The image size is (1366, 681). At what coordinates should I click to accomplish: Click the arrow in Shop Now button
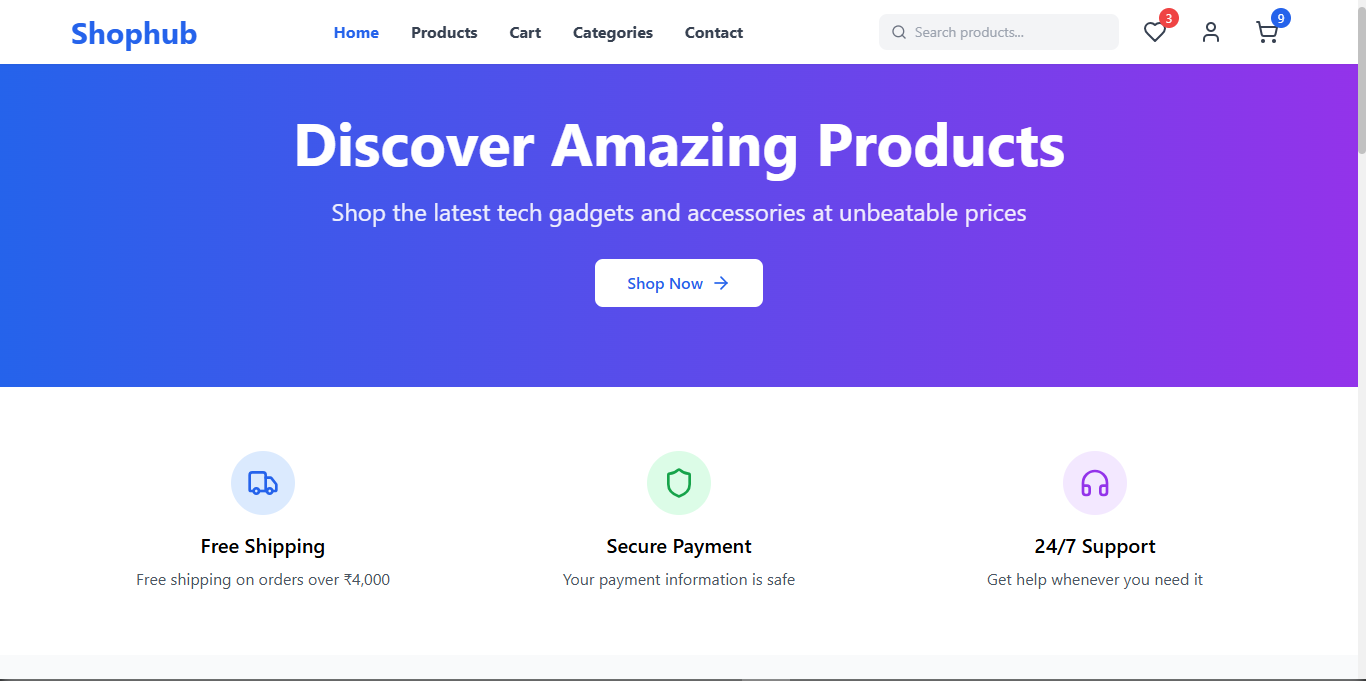(721, 283)
